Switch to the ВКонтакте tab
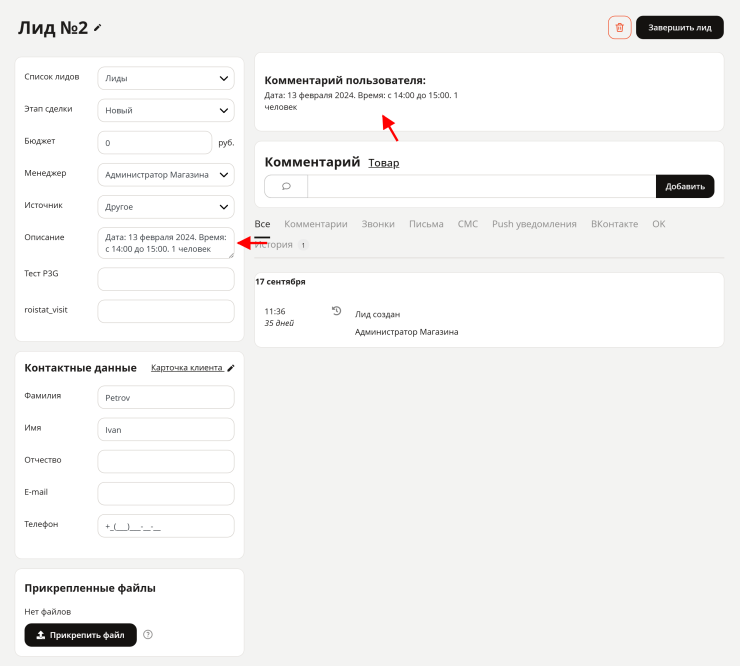Screen dimensions: 740x666 click(614, 224)
